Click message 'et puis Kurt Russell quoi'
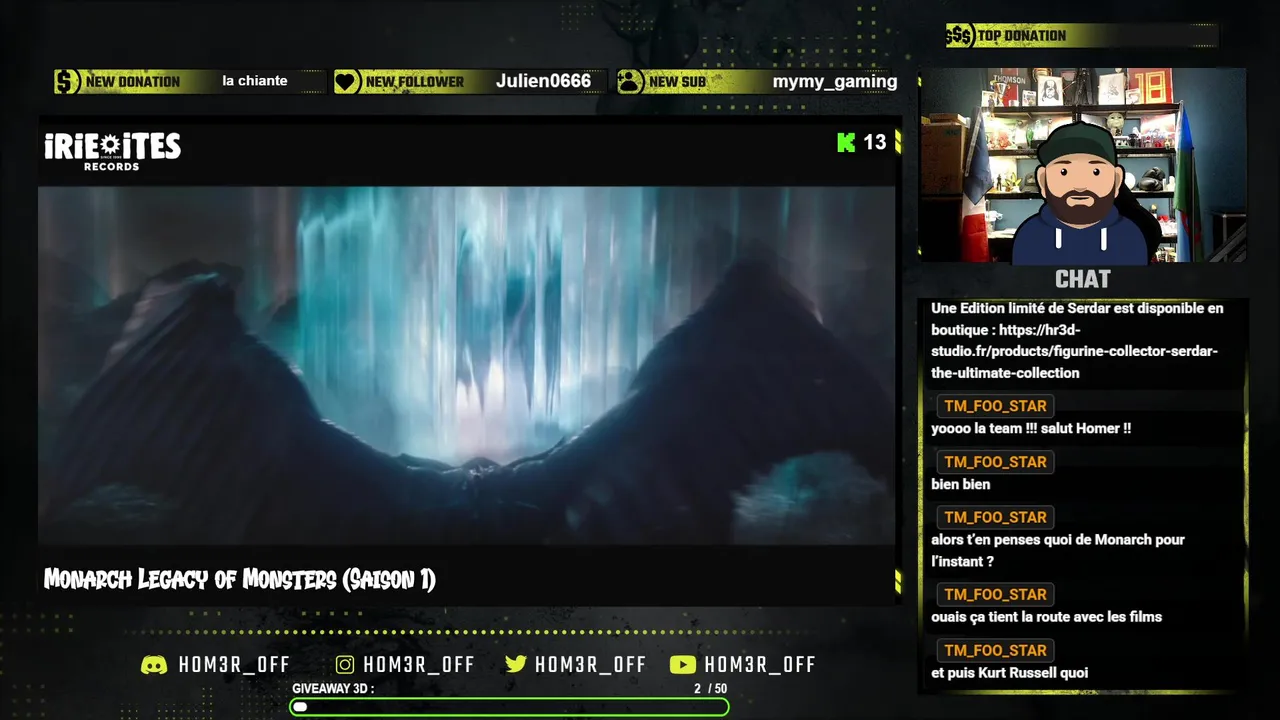This screenshot has height=720, width=1280. click(x=1010, y=673)
